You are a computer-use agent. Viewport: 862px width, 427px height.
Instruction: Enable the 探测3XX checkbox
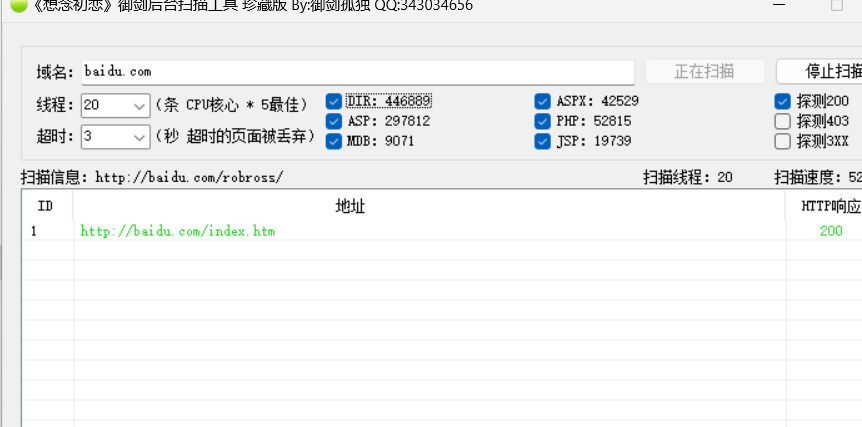pyautogui.click(x=782, y=141)
